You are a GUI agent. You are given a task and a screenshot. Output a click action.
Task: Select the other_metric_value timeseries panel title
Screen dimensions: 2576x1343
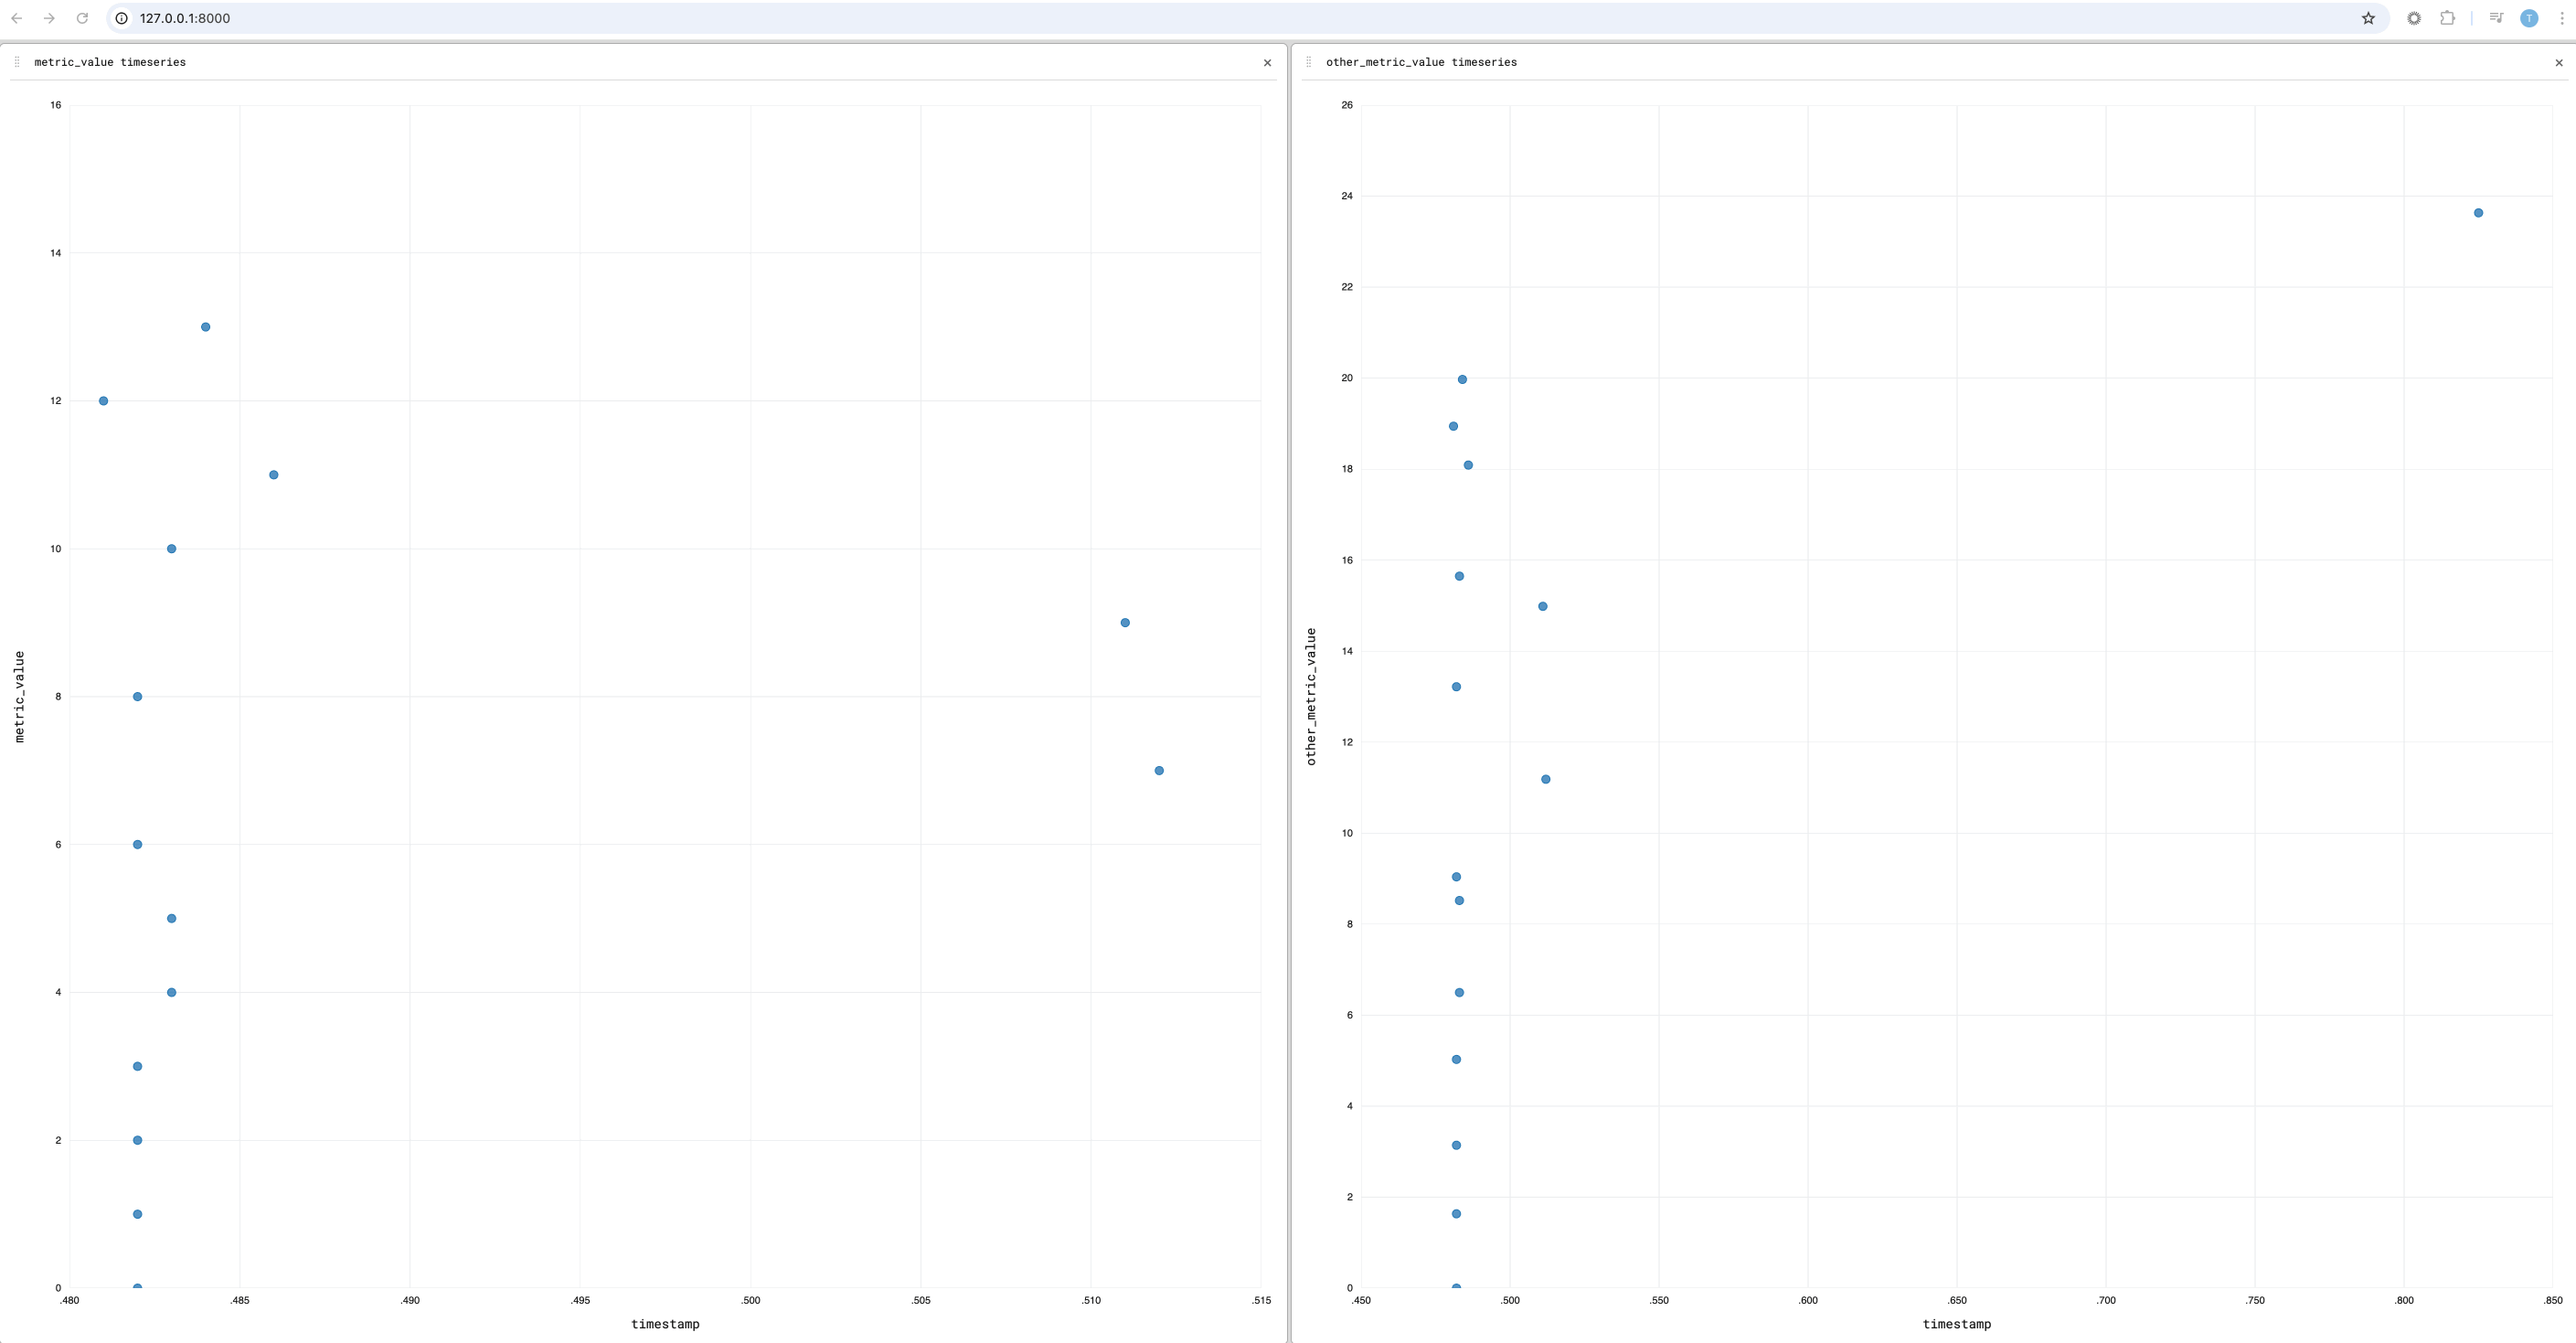(x=1421, y=62)
